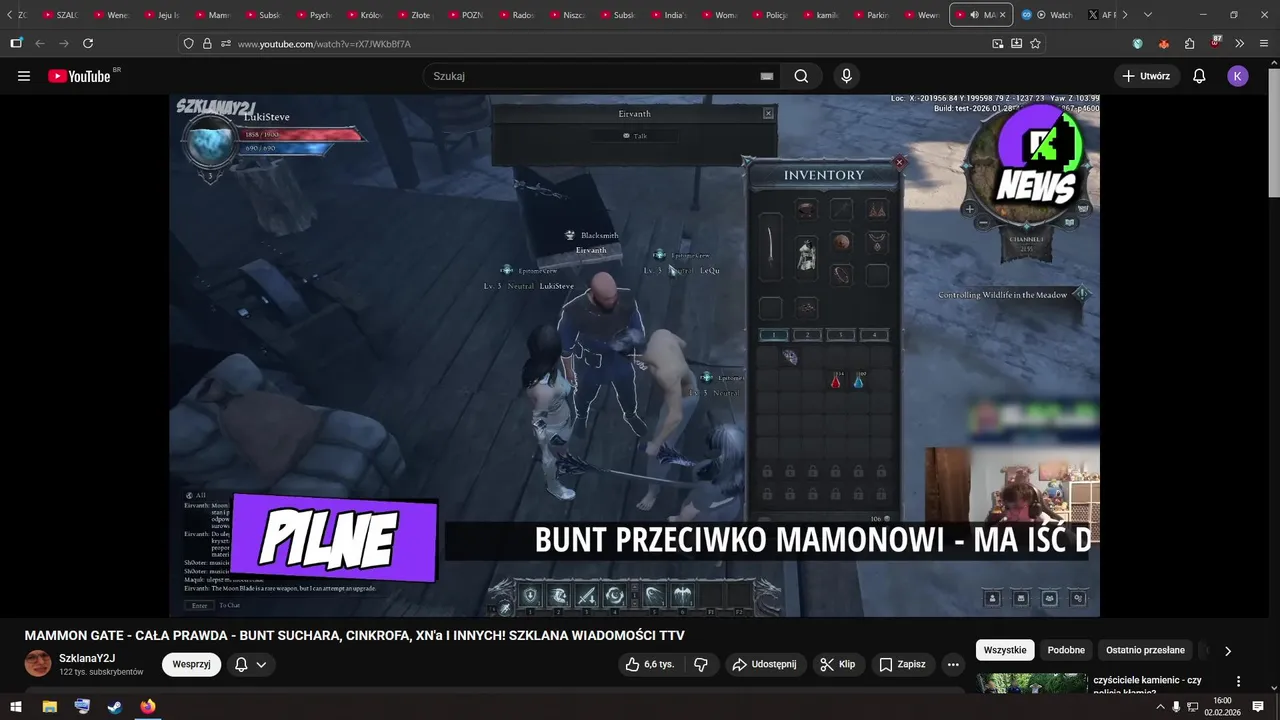Switch to the Watch tab
Screen dimensions: 1280x720
[x=1048, y=15]
